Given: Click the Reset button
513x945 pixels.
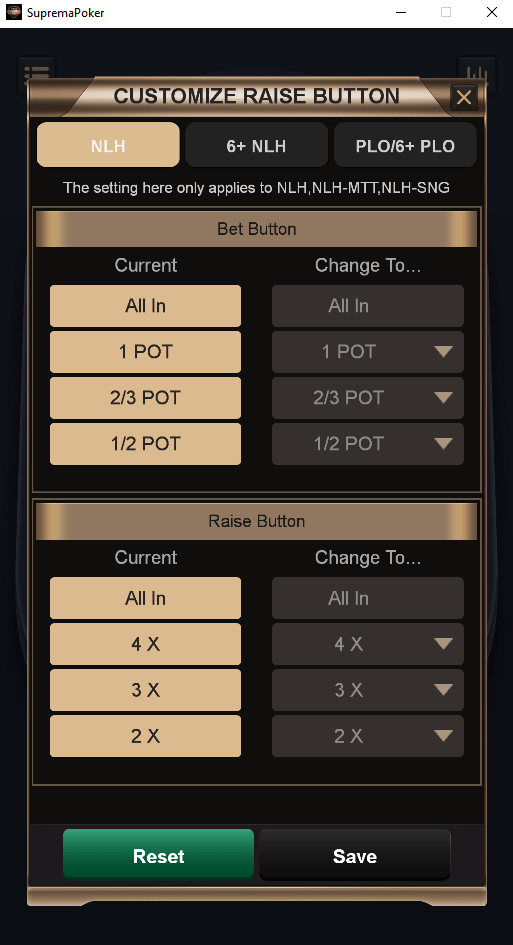Looking at the screenshot, I should click(x=159, y=855).
